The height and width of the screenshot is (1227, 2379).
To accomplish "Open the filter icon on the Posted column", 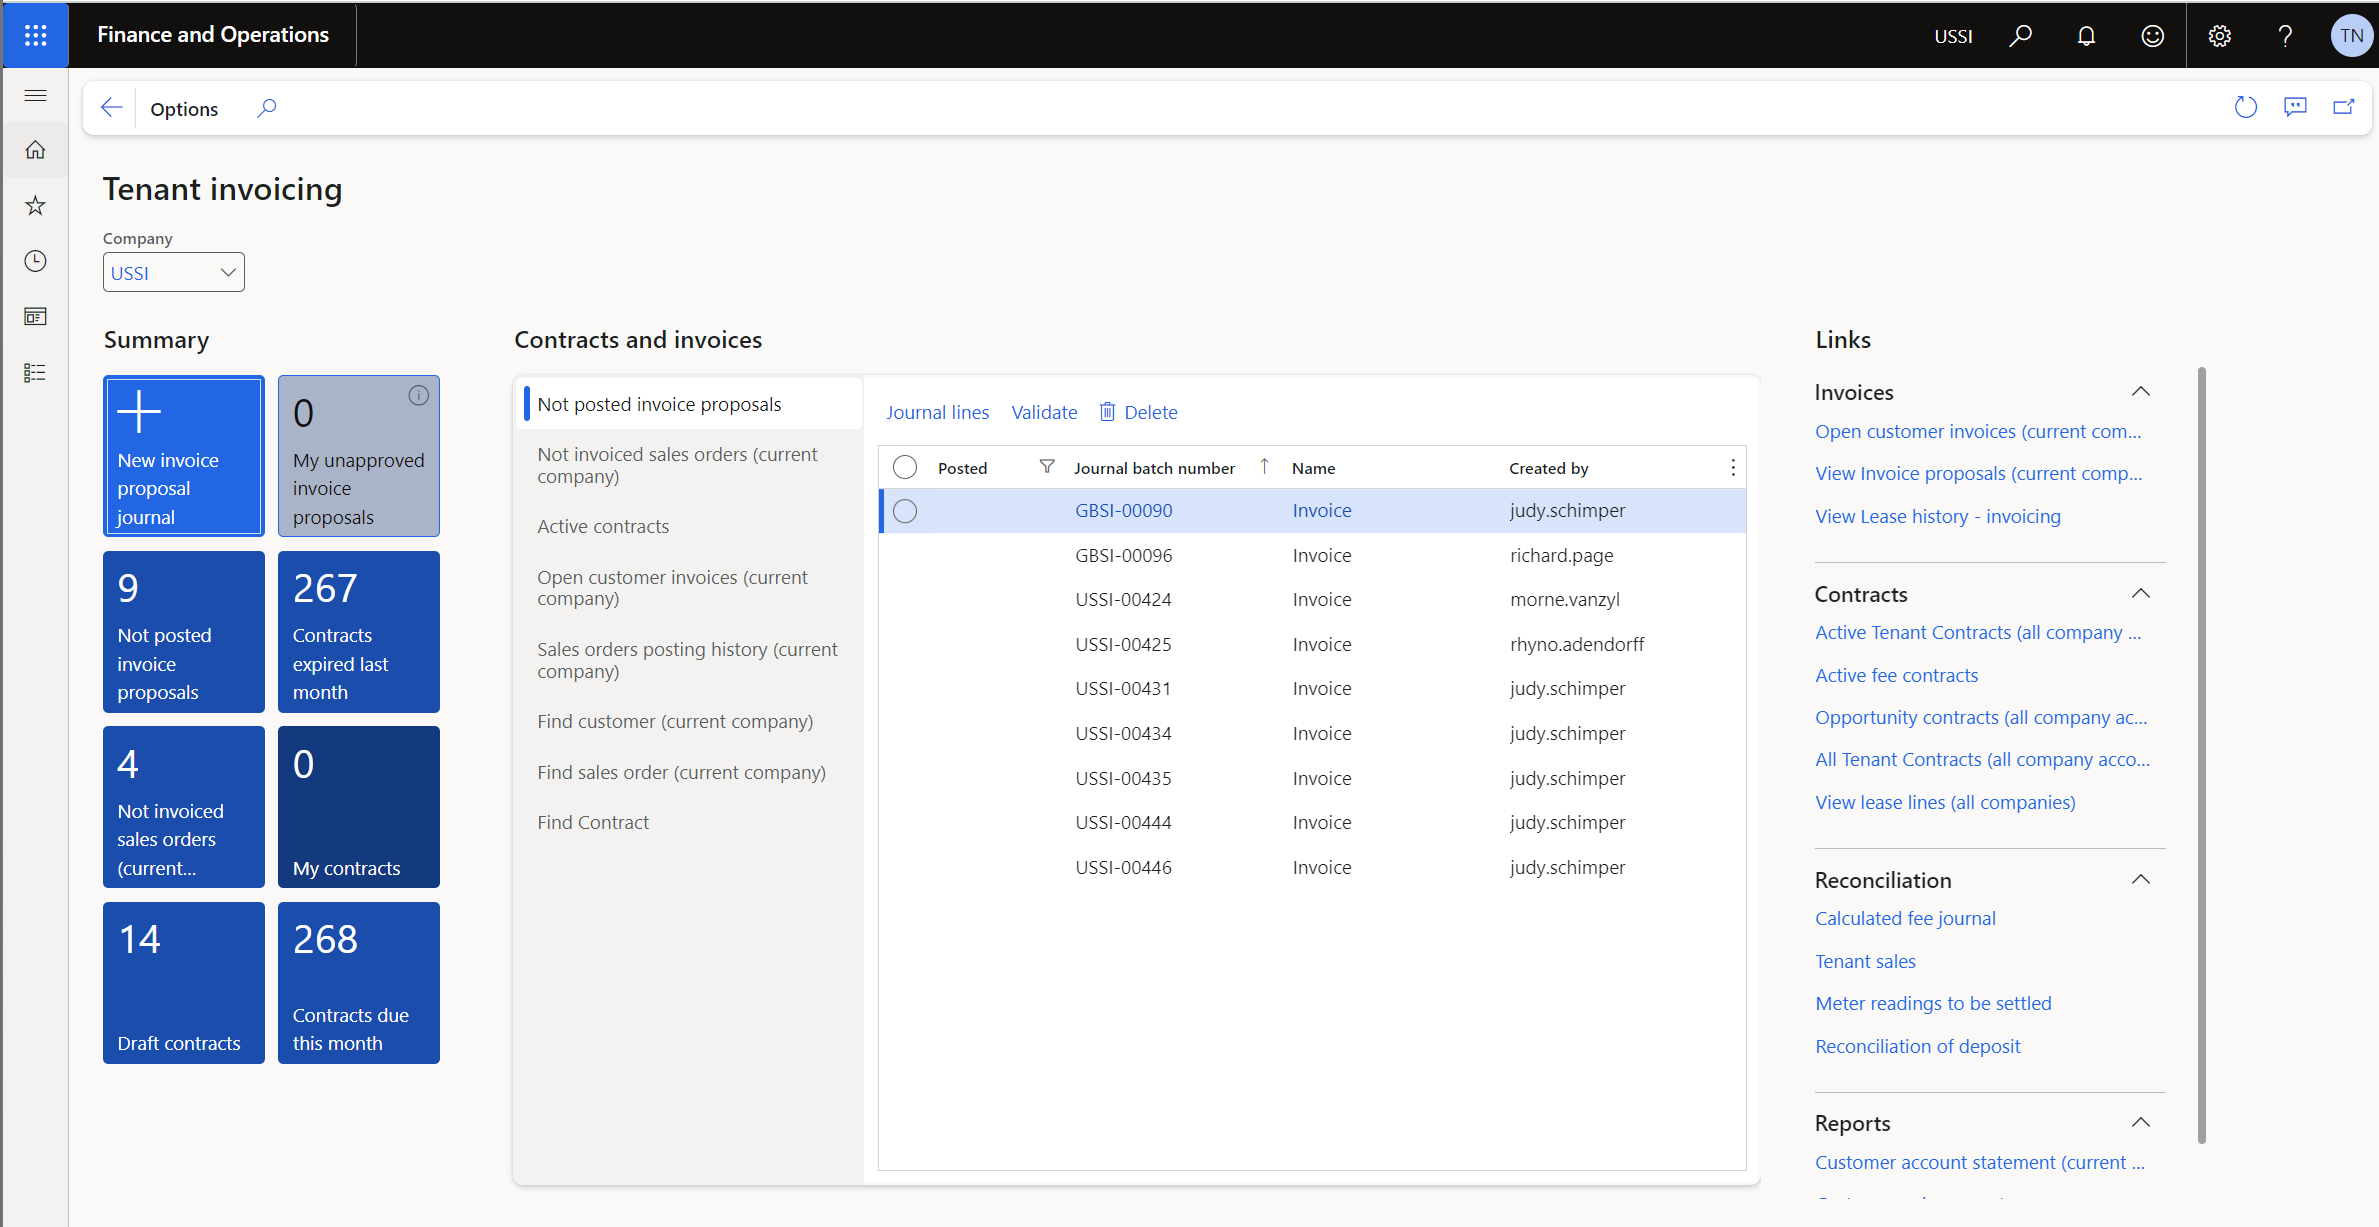I will coord(1047,466).
